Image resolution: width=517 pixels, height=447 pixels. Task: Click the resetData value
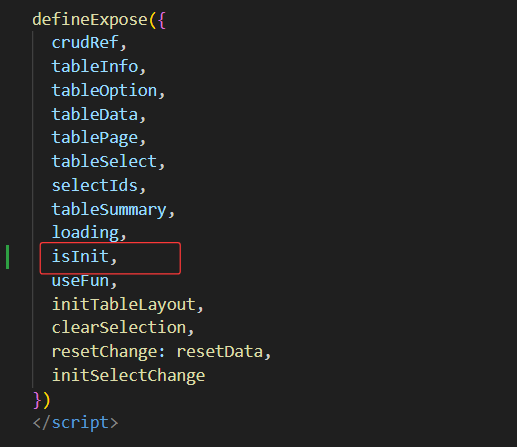(219, 352)
